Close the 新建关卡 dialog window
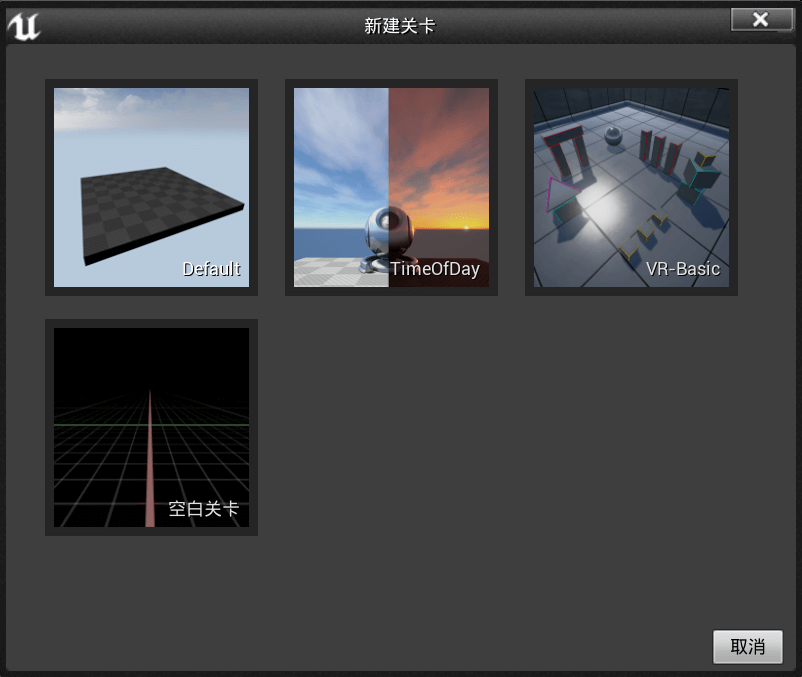The image size is (802, 677). [761, 19]
